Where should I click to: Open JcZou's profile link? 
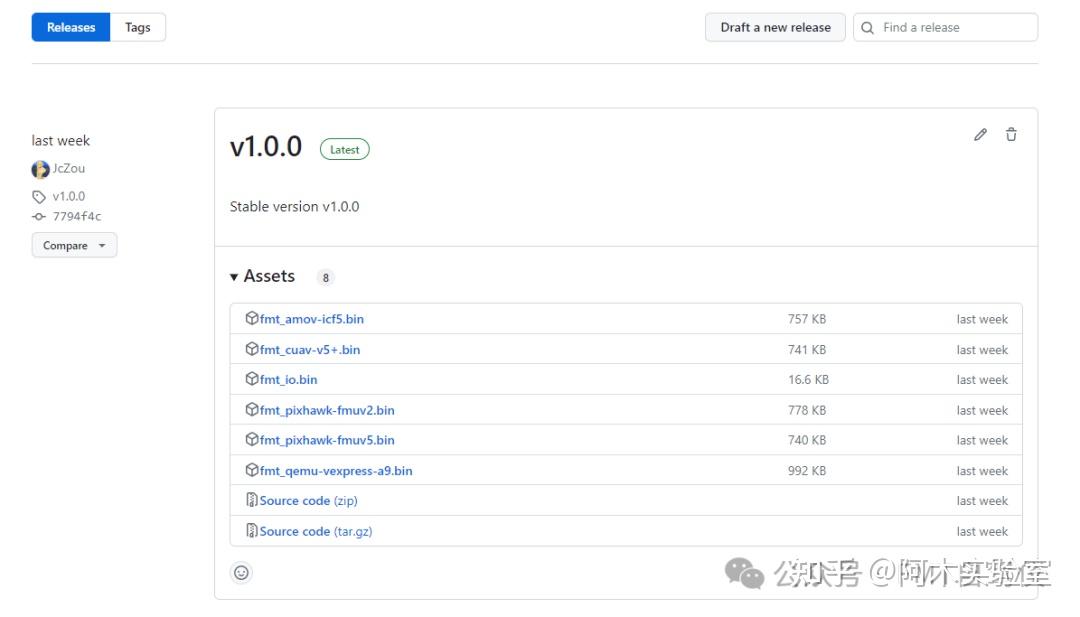(69, 168)
